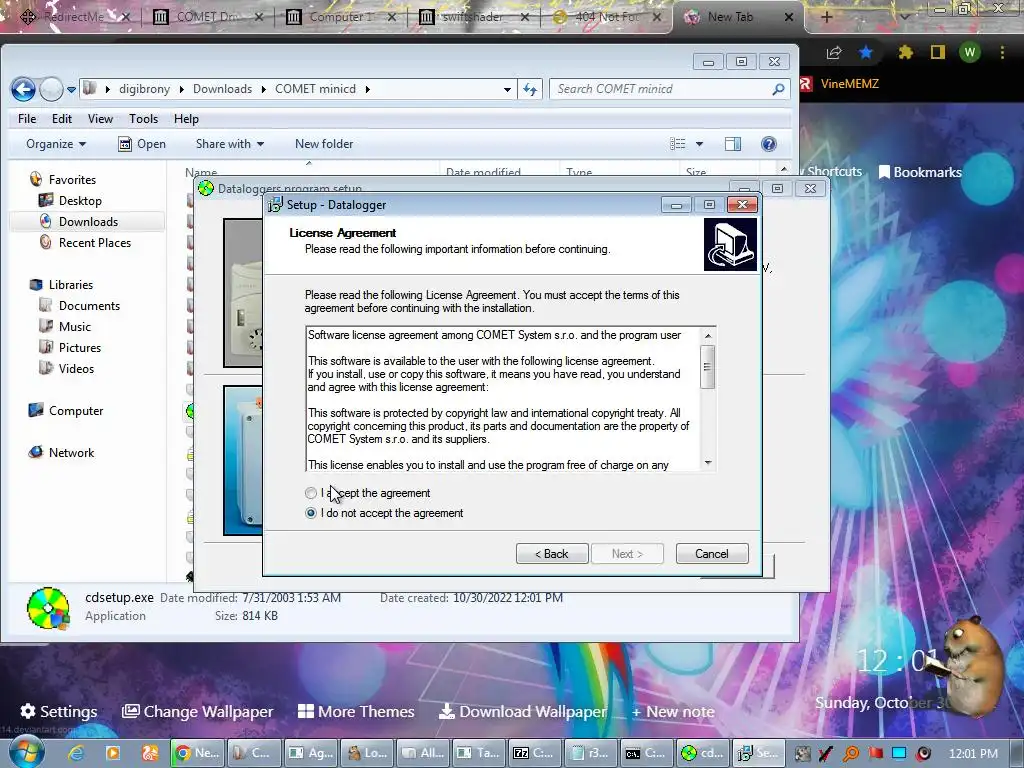Select Downloads in the Favorites list
Screen dimensions: 1024x768
tap(88, 221)
